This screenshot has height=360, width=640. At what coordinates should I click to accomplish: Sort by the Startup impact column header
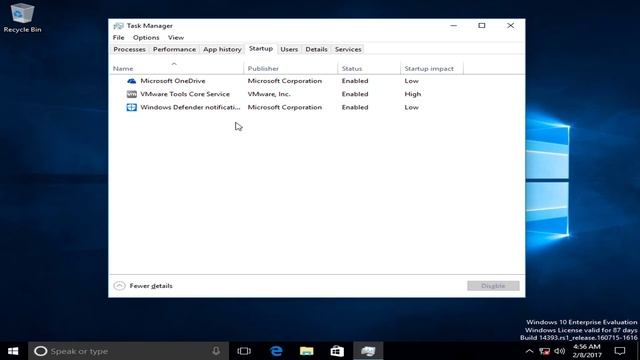pos(432,68)
